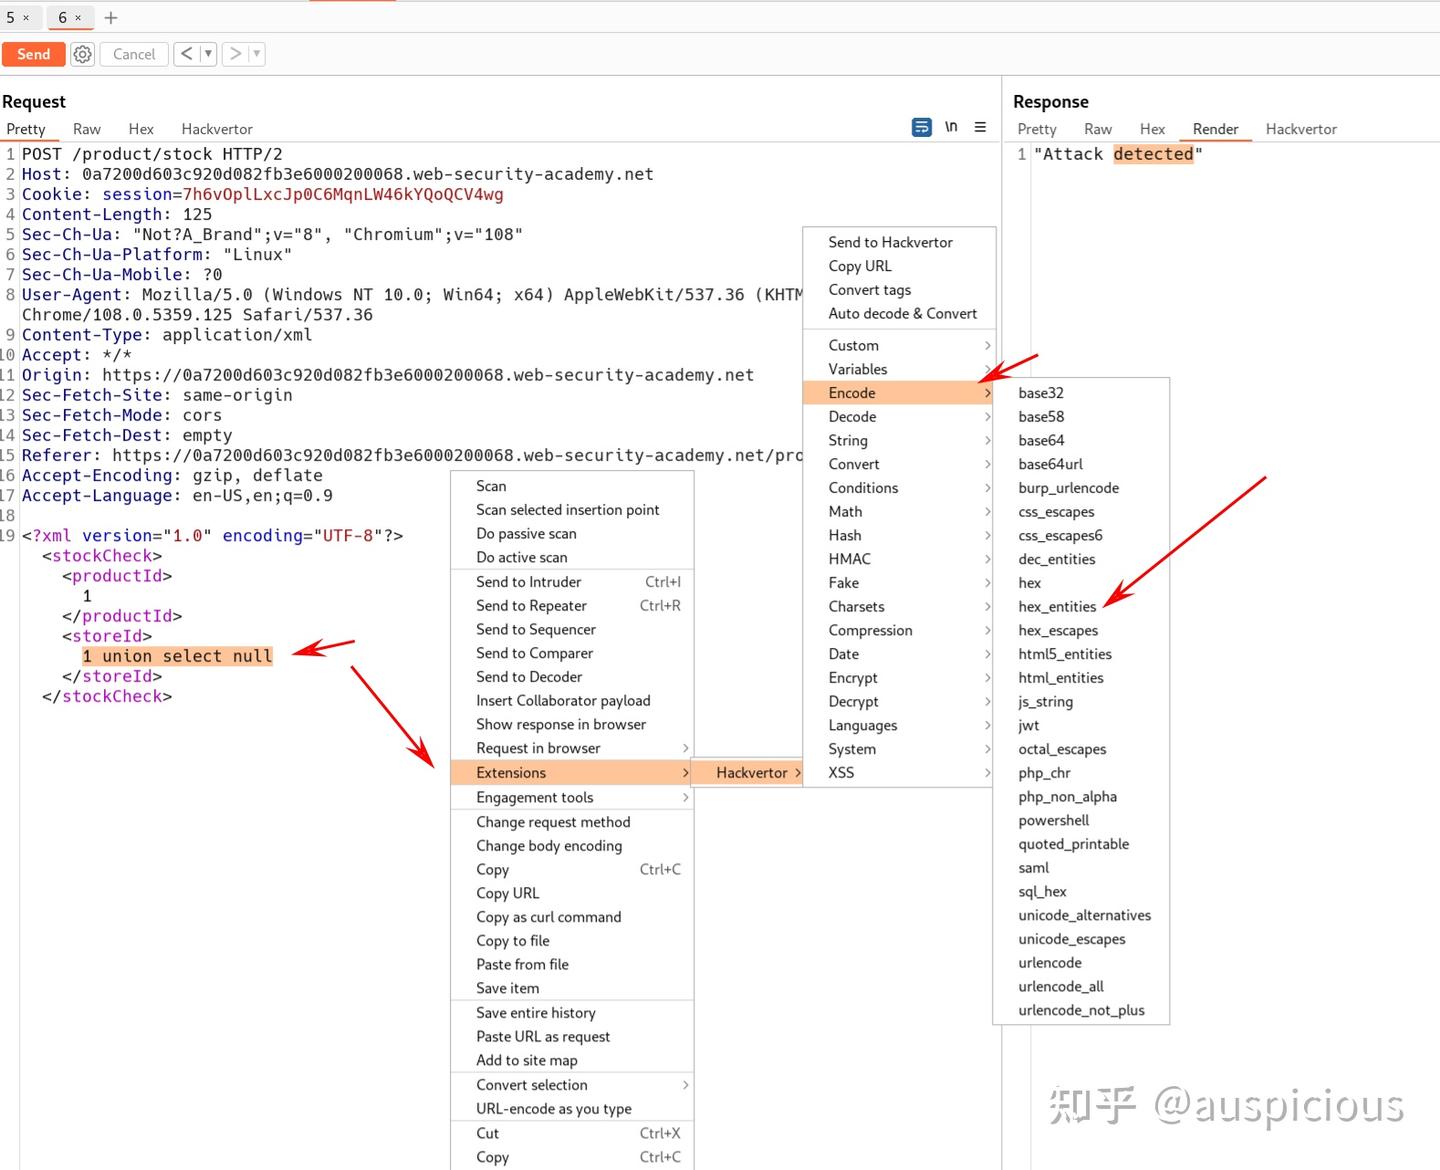
Task: Select base64 from the encoding list
Action: (x=1040, y=440)
